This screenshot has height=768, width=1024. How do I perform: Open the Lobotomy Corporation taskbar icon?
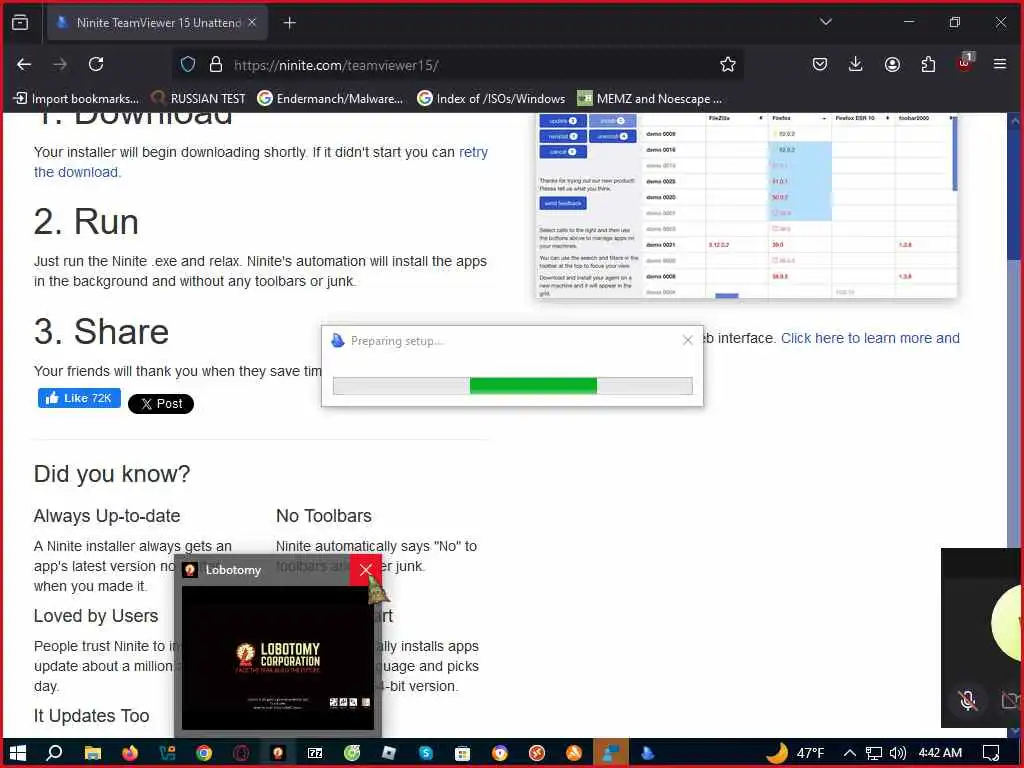tap(278, 753)
